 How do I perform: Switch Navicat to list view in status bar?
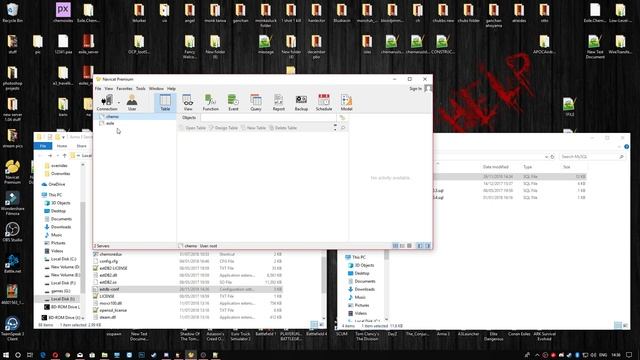click(395, 246)
